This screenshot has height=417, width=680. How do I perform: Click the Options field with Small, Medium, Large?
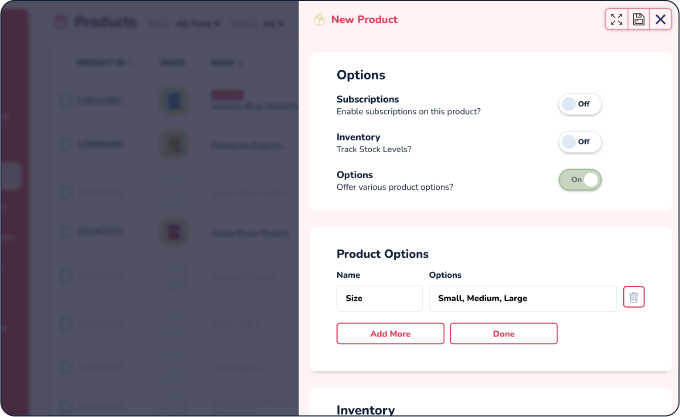pos(523,298)
